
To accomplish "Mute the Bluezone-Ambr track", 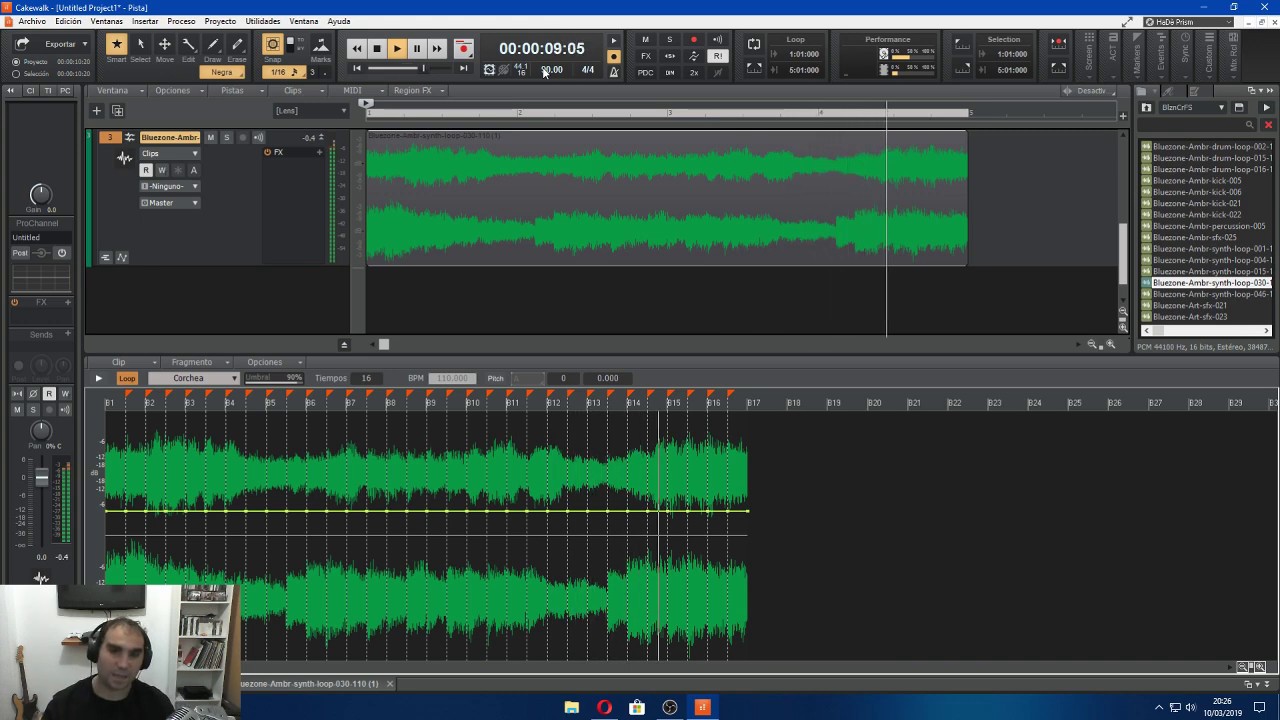I will (211, 137).
